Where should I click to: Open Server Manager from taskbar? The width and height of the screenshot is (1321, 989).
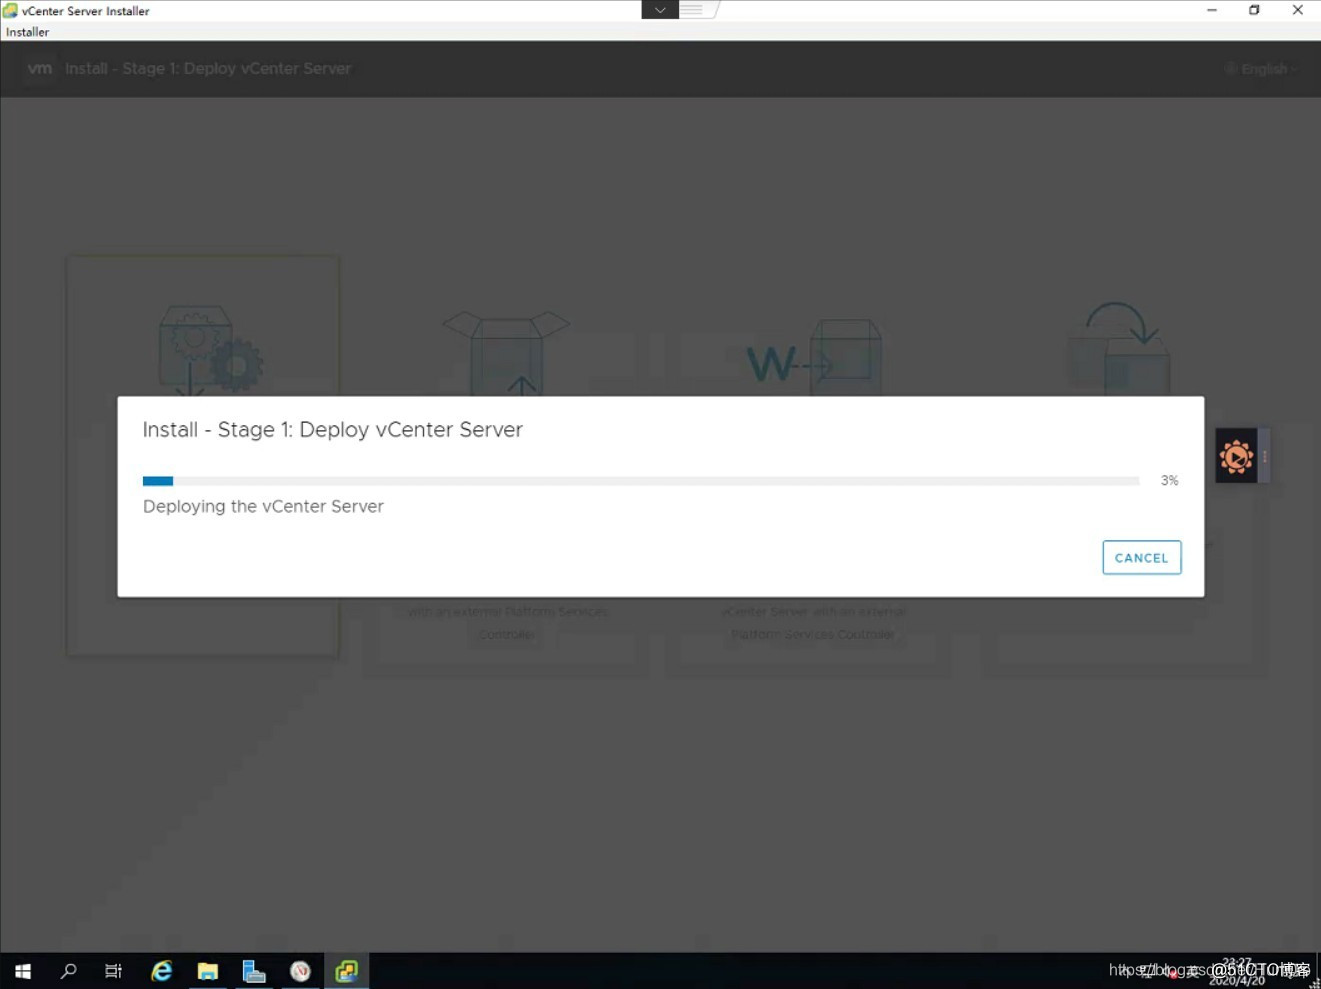click(x=254, y=971)
